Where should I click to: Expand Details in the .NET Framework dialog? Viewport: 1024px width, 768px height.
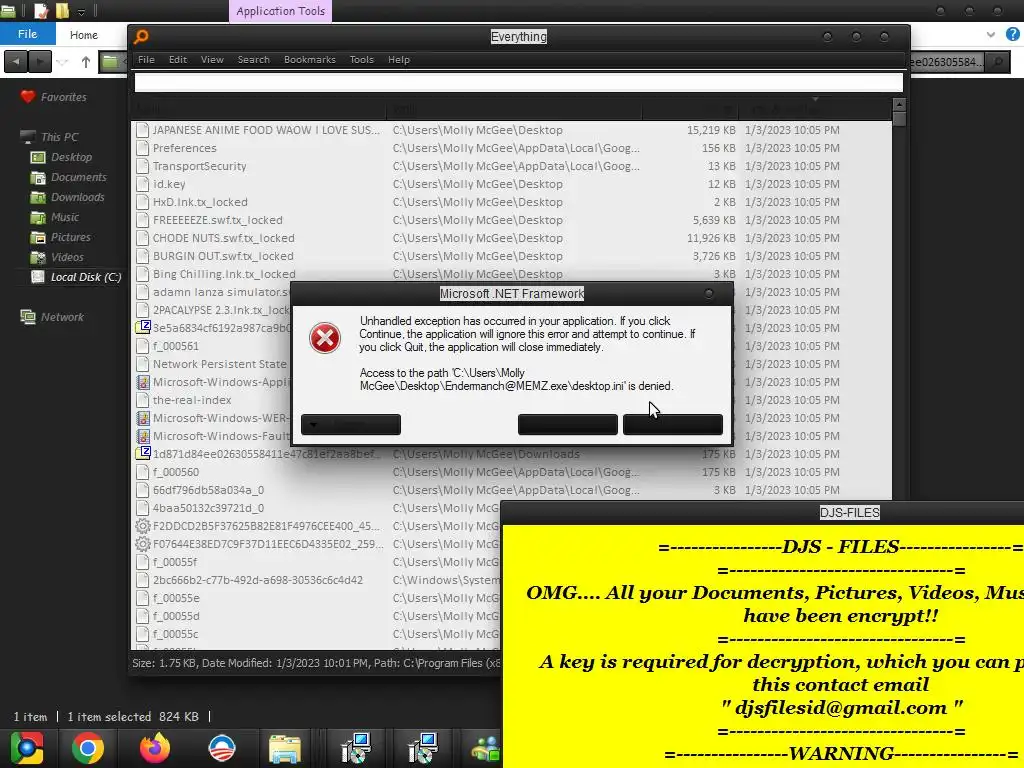coord(351,424)
